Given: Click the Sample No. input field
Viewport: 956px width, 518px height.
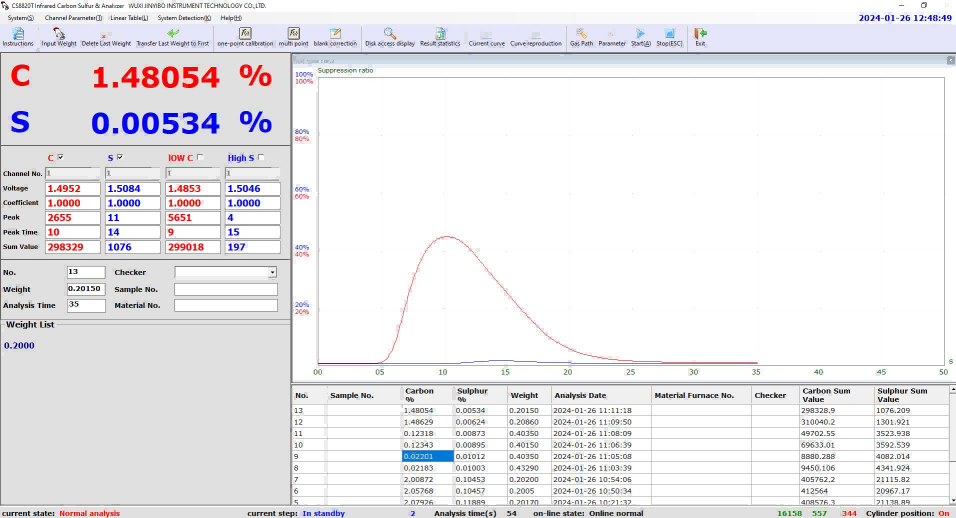Looking at the screenshot, I should 226,289.
